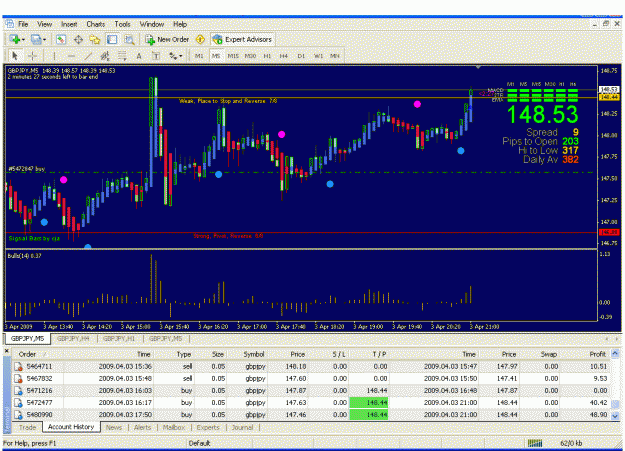Viewport: 625px width, 451px height.
Task: Select the vertical line drawing tool
Action: tap(54, 56)
